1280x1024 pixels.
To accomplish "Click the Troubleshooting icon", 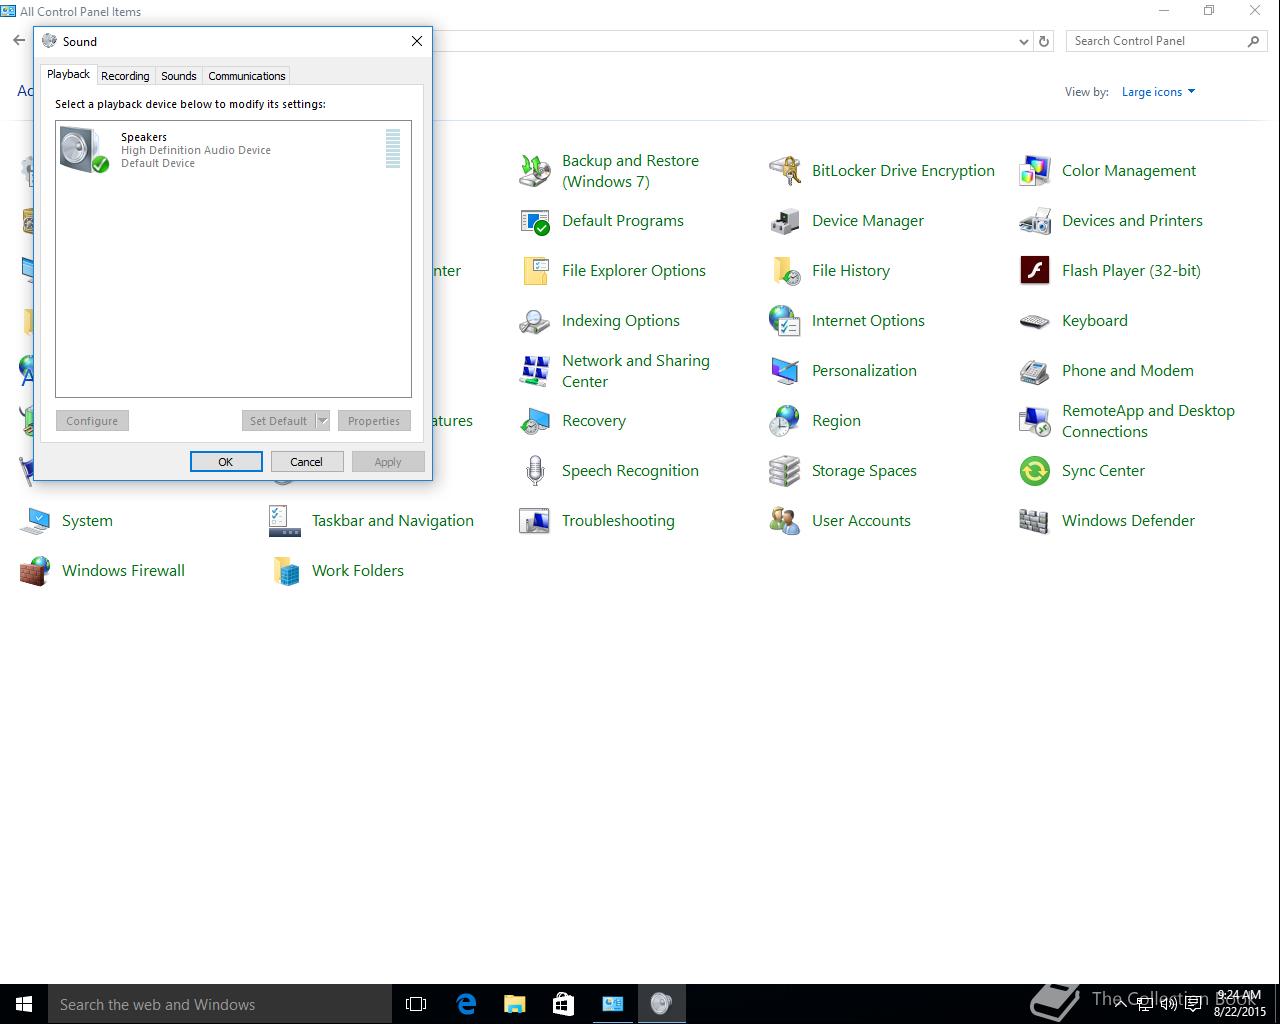I will point(535,521).
